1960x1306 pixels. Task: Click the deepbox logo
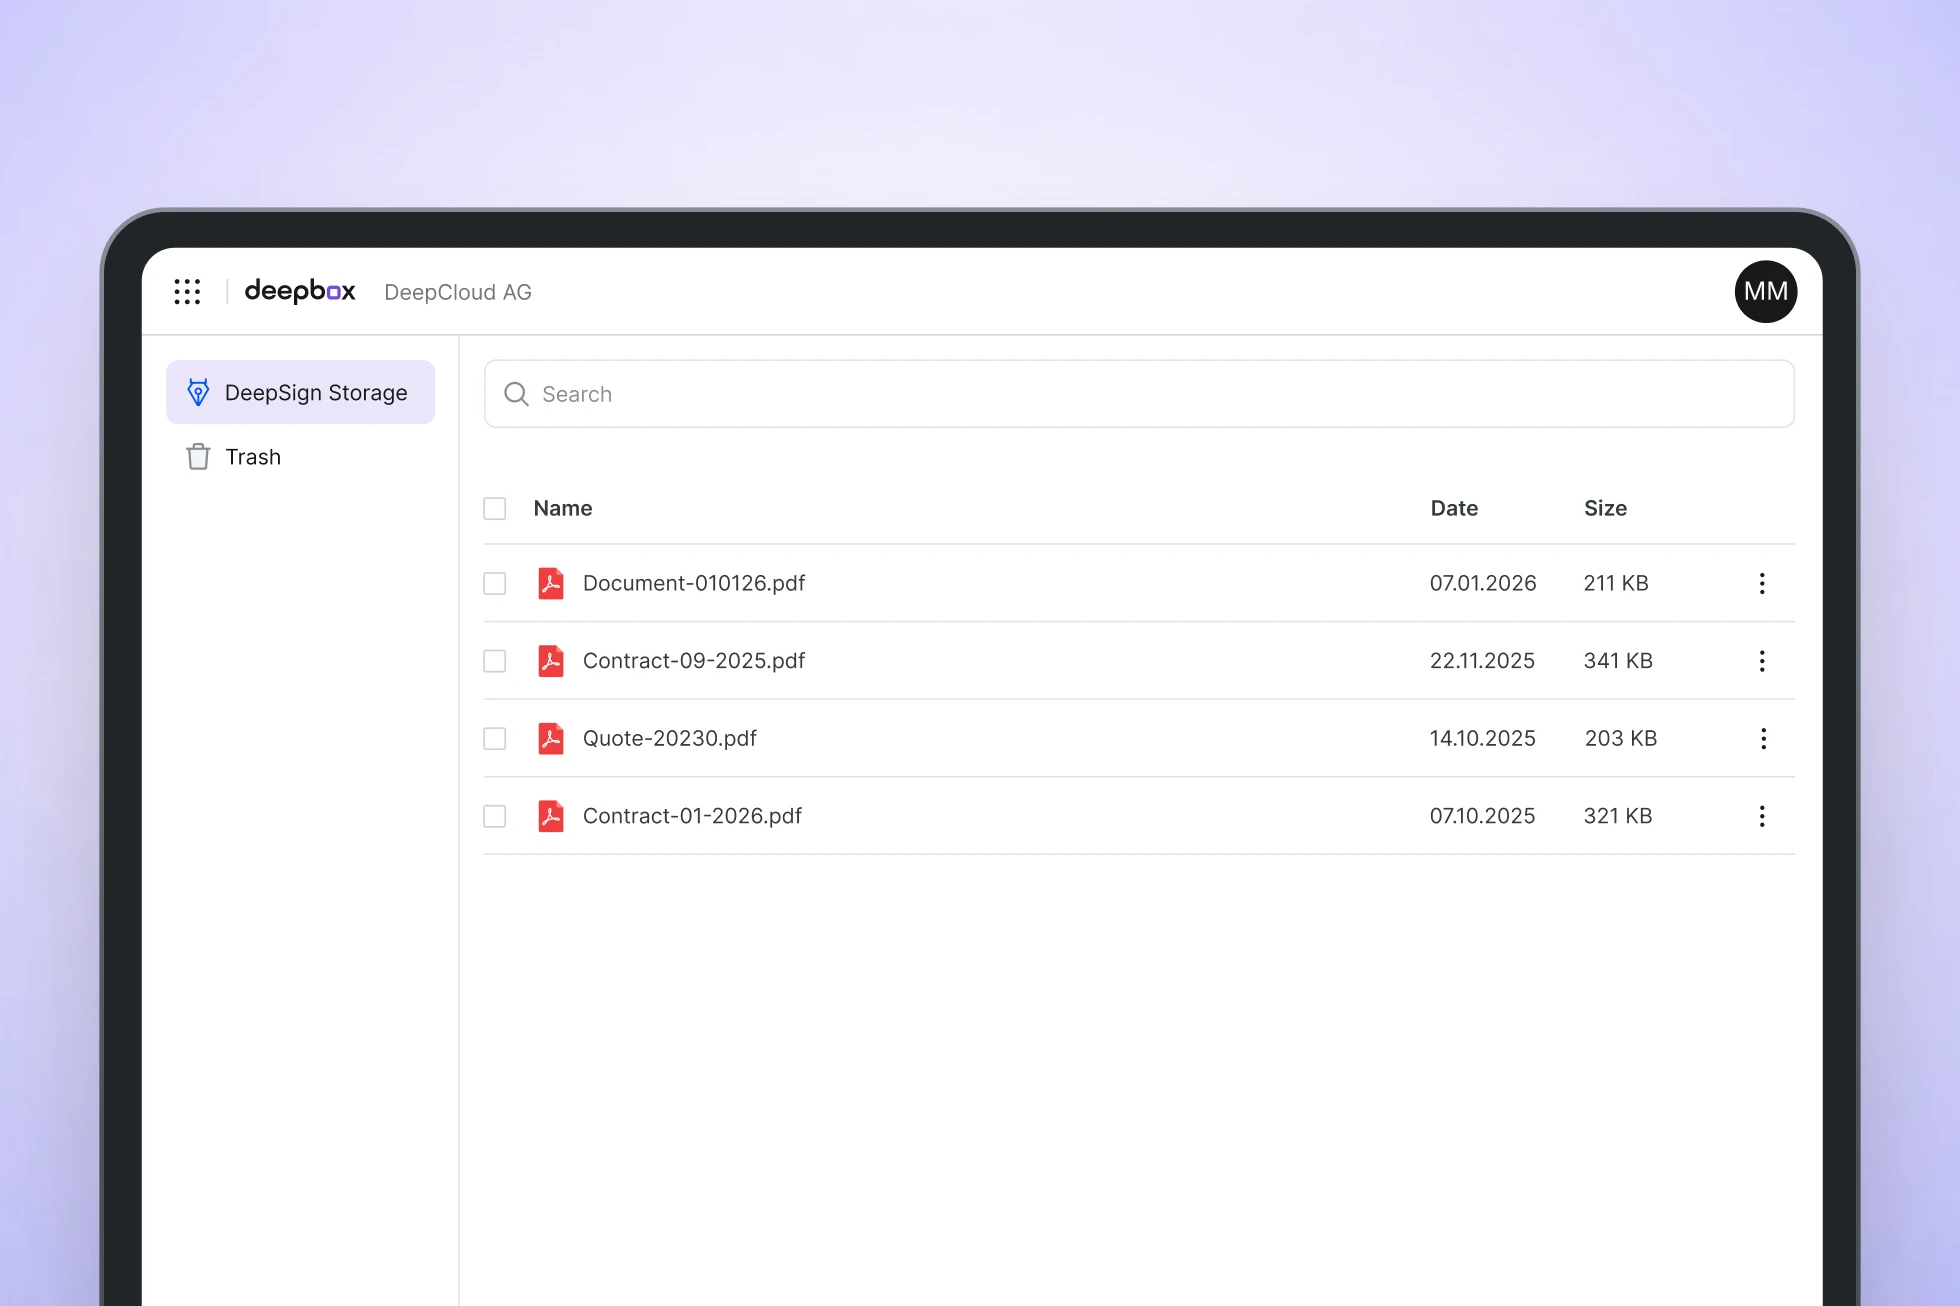300,291
